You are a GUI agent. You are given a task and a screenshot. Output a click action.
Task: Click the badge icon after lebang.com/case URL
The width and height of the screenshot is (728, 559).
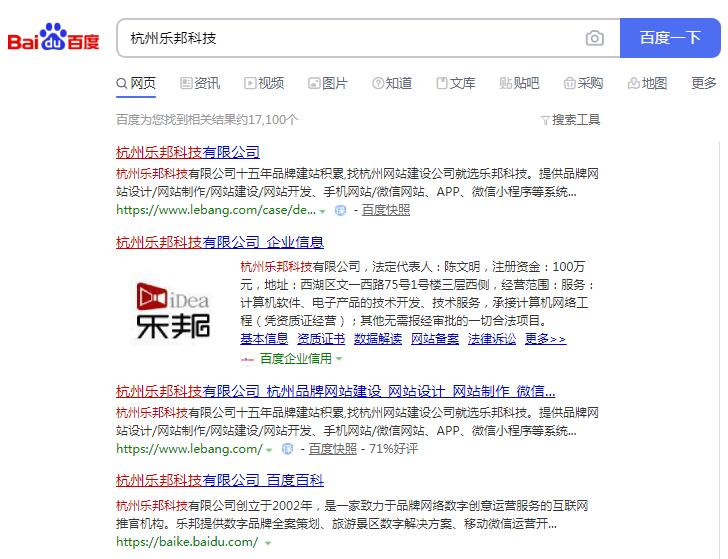pos(340,210)
